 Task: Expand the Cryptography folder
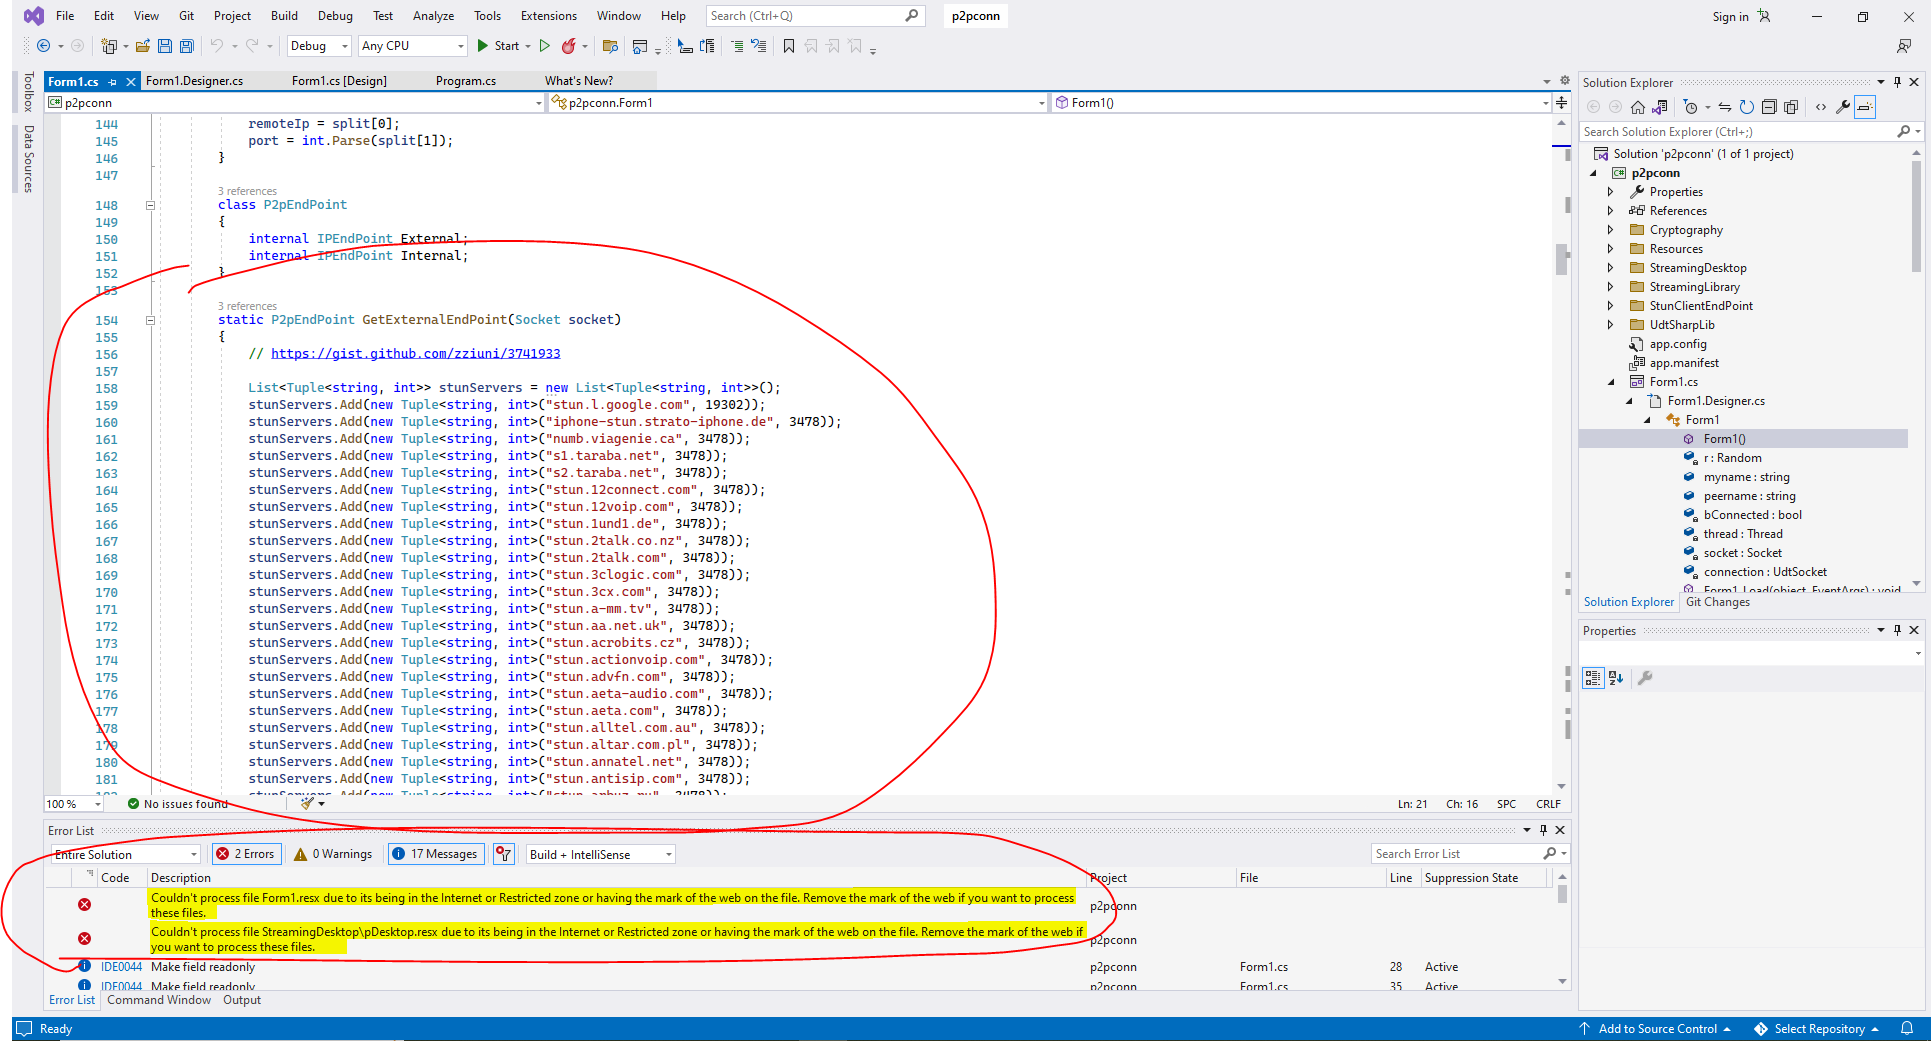pos(1610,230)
